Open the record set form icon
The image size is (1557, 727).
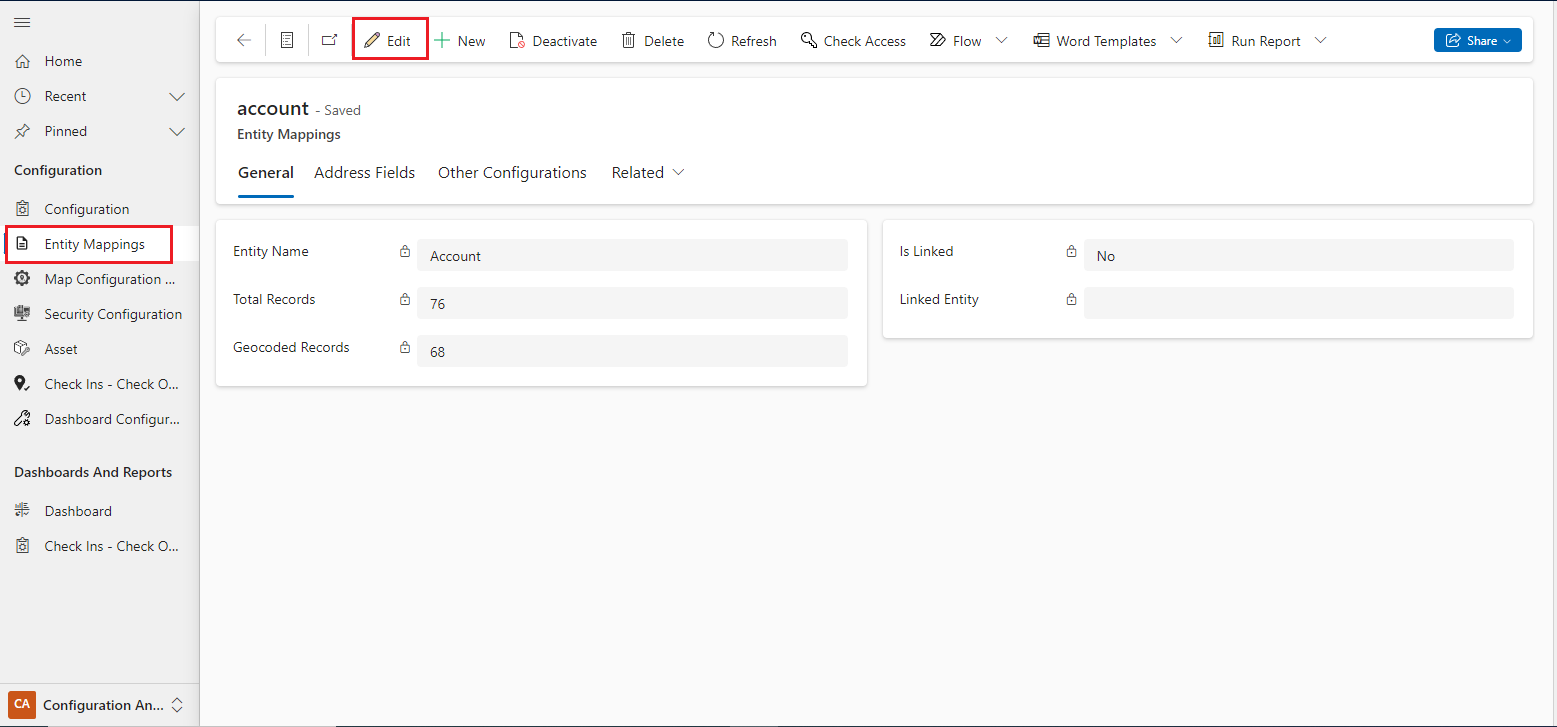click(x=287, y=41)
